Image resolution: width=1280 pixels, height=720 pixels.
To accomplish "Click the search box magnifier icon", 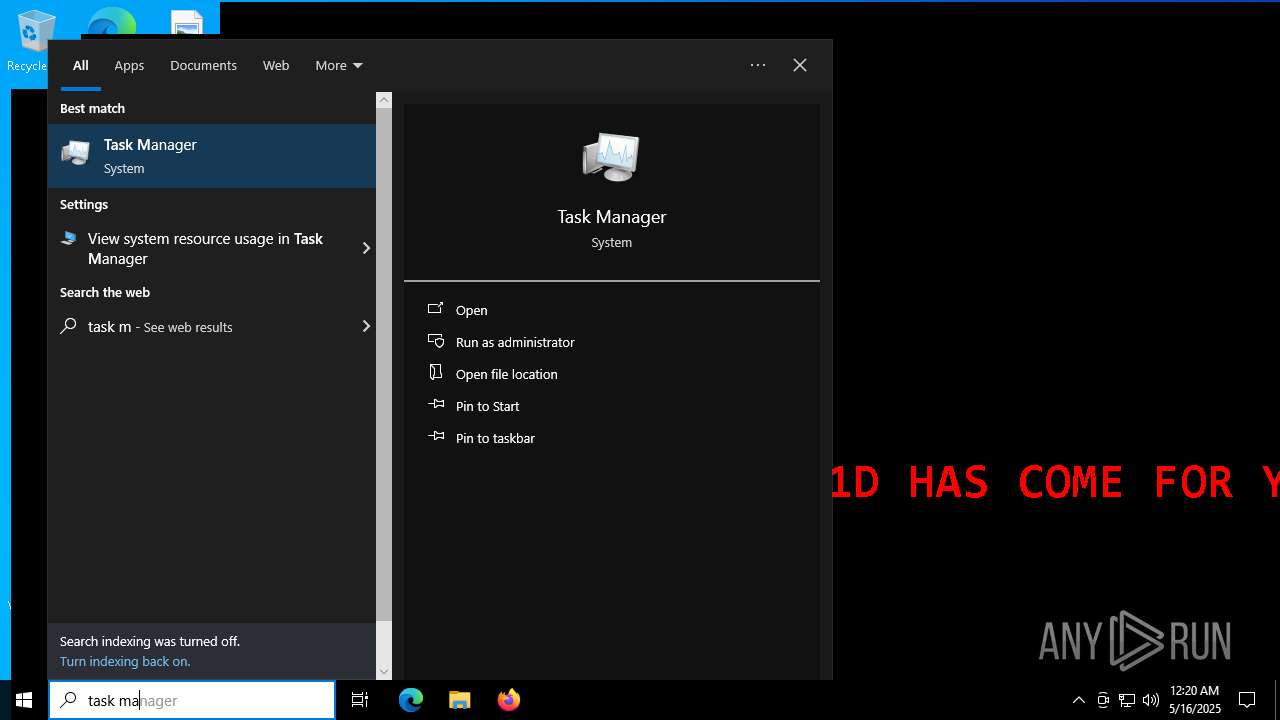I will click(x=68, y=700).
